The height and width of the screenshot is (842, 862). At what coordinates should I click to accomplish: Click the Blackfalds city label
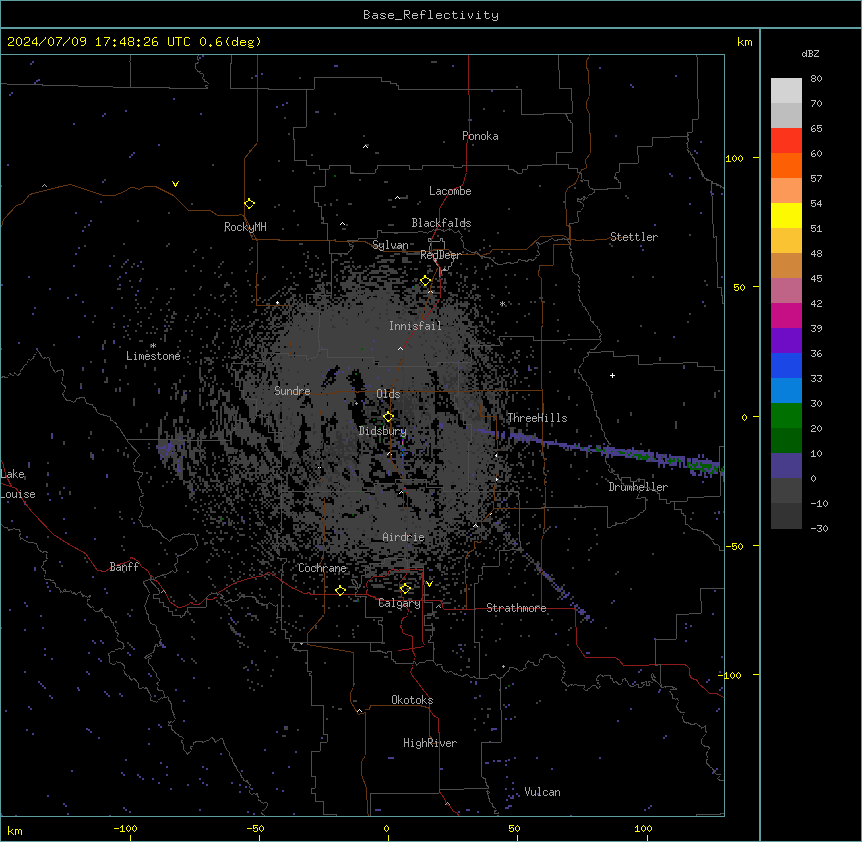[x=441, y=223]
